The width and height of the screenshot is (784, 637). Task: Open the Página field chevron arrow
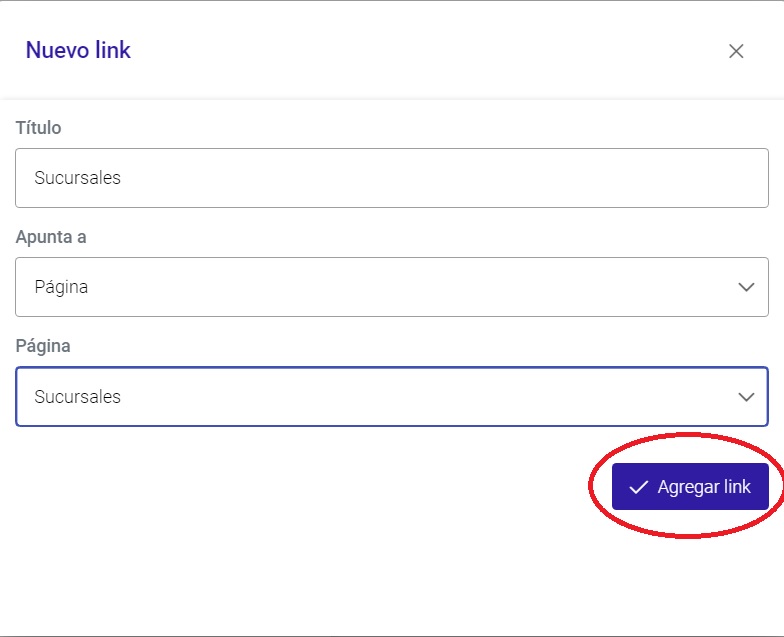tap(746, 397)
